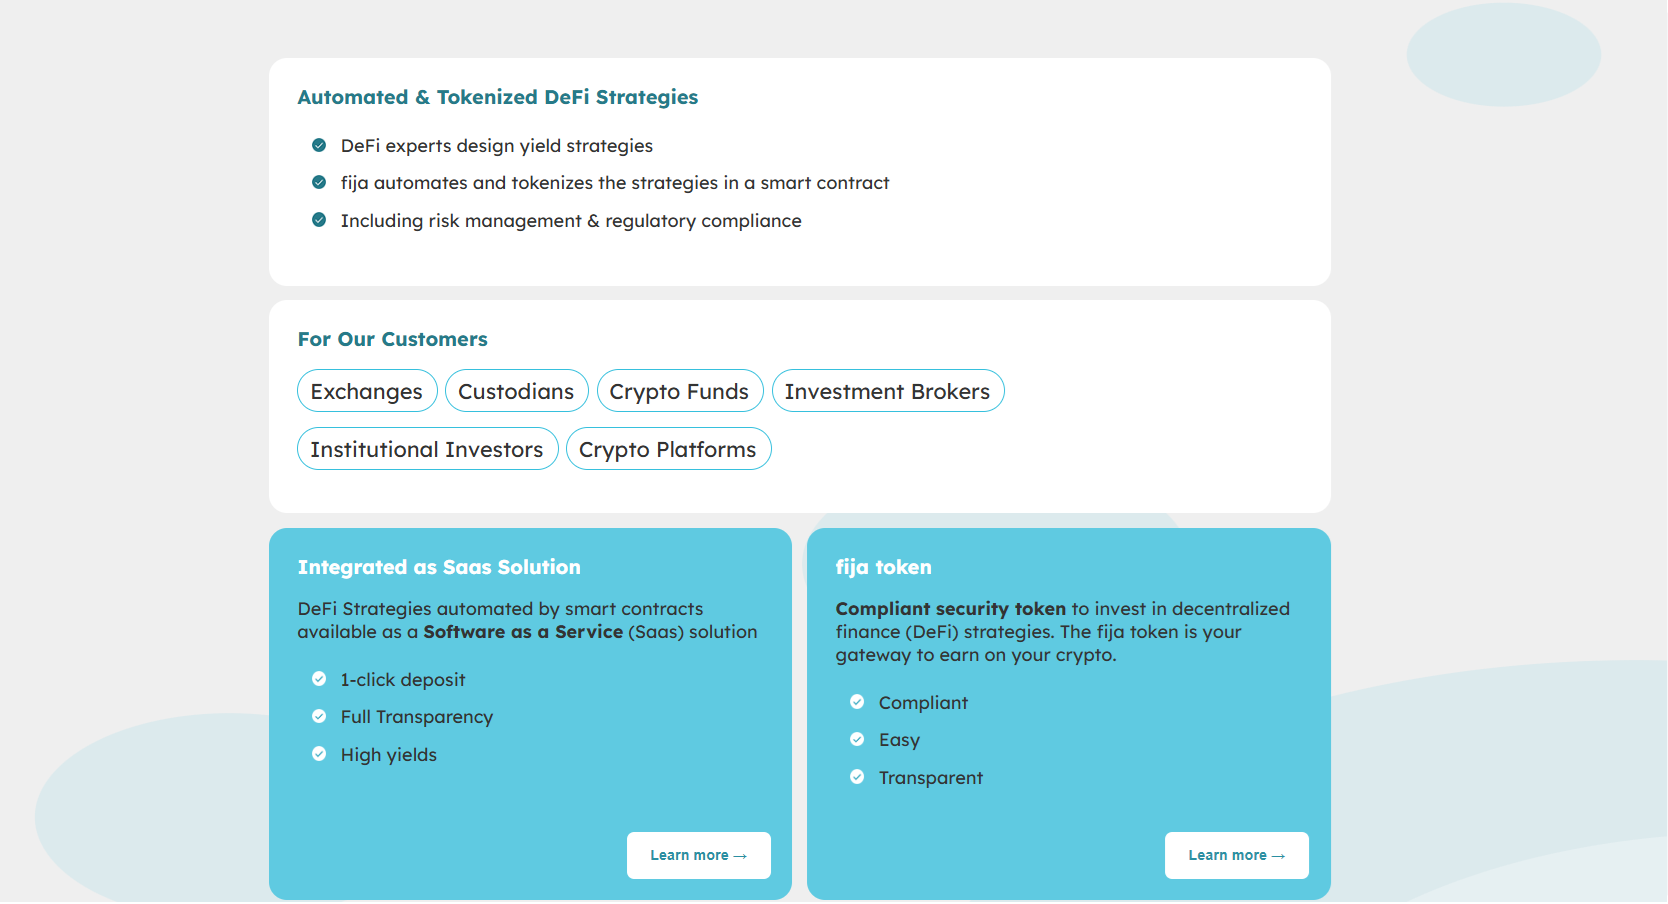
Task: Select the Custodians customer tag
Action: point(516,391)
